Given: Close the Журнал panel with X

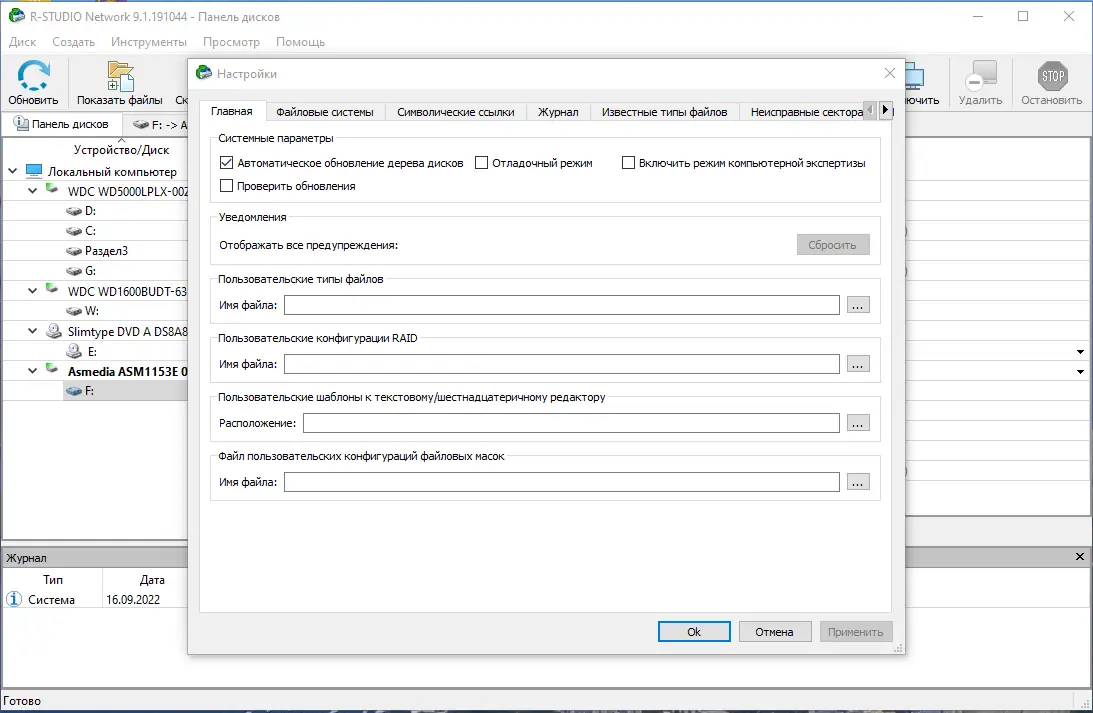Looking at the screenshot, I should click(1080, 556).
